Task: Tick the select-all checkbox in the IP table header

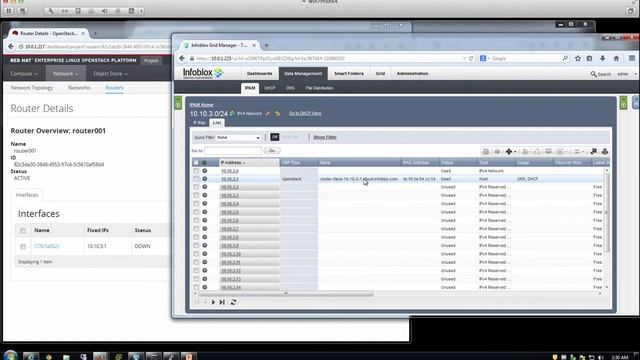Action: pos(196,162)
